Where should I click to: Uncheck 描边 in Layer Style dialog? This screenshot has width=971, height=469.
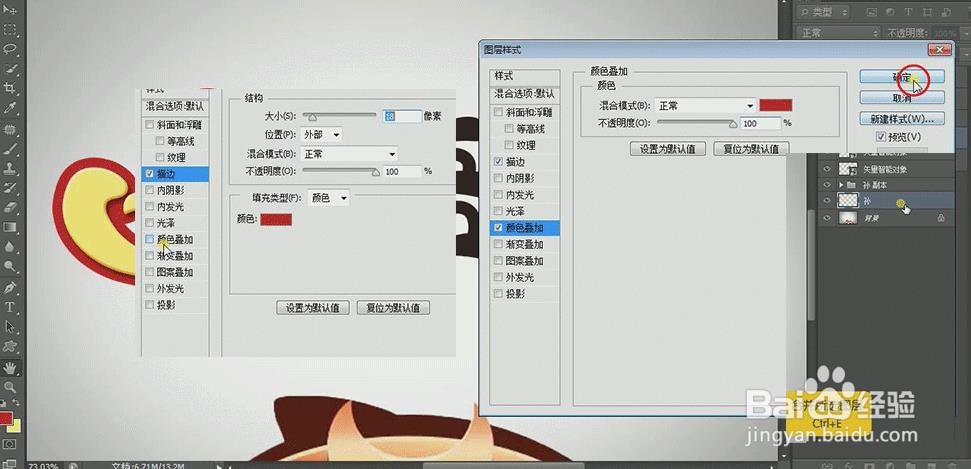pos(499,162)
